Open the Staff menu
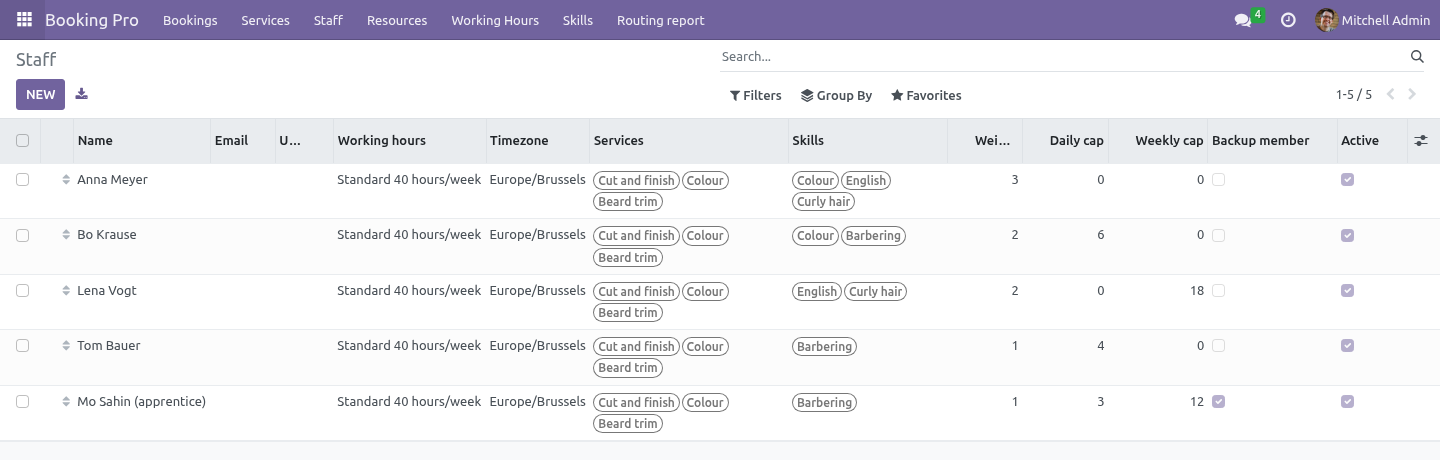The height and width of the screenshot is (460, 1440). click(328, 20)
